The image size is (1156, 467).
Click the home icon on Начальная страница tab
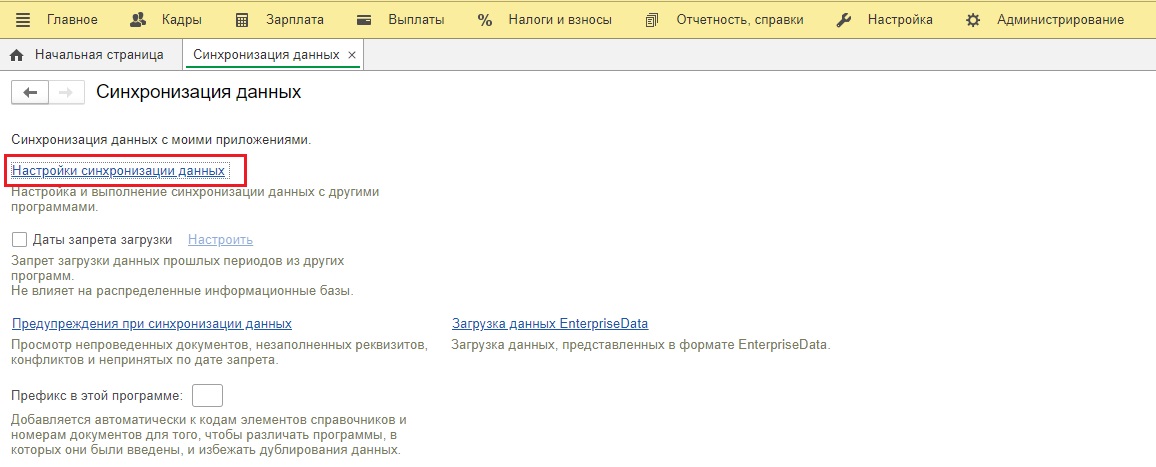click(17, 55)
